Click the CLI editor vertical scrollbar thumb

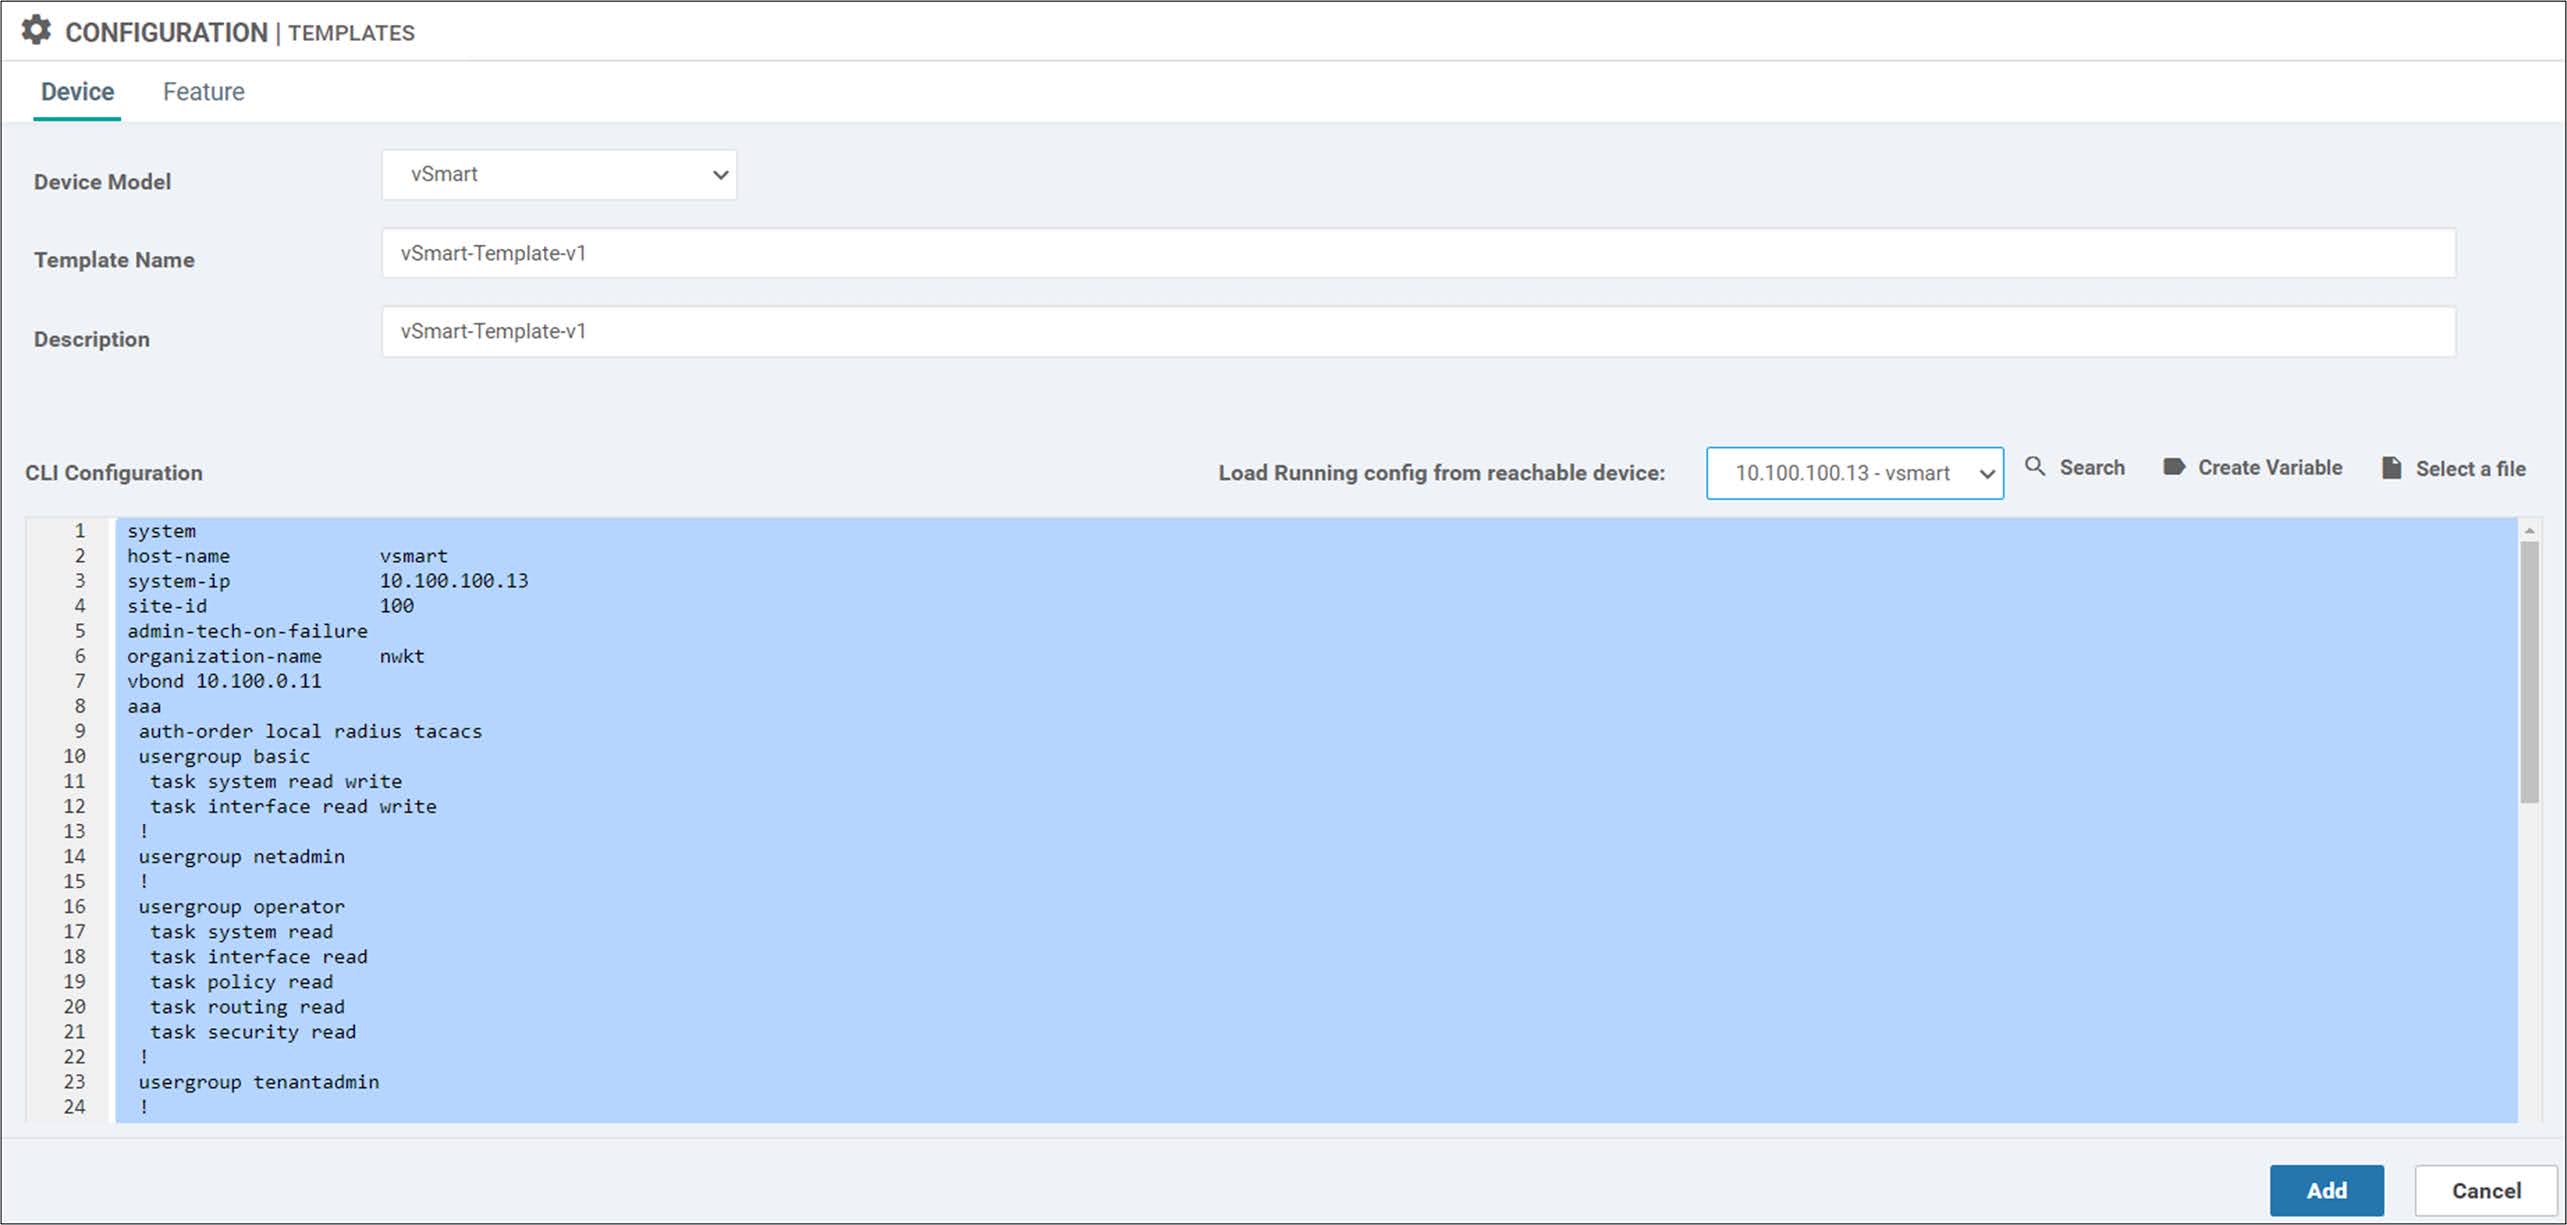coord(2530,672)
